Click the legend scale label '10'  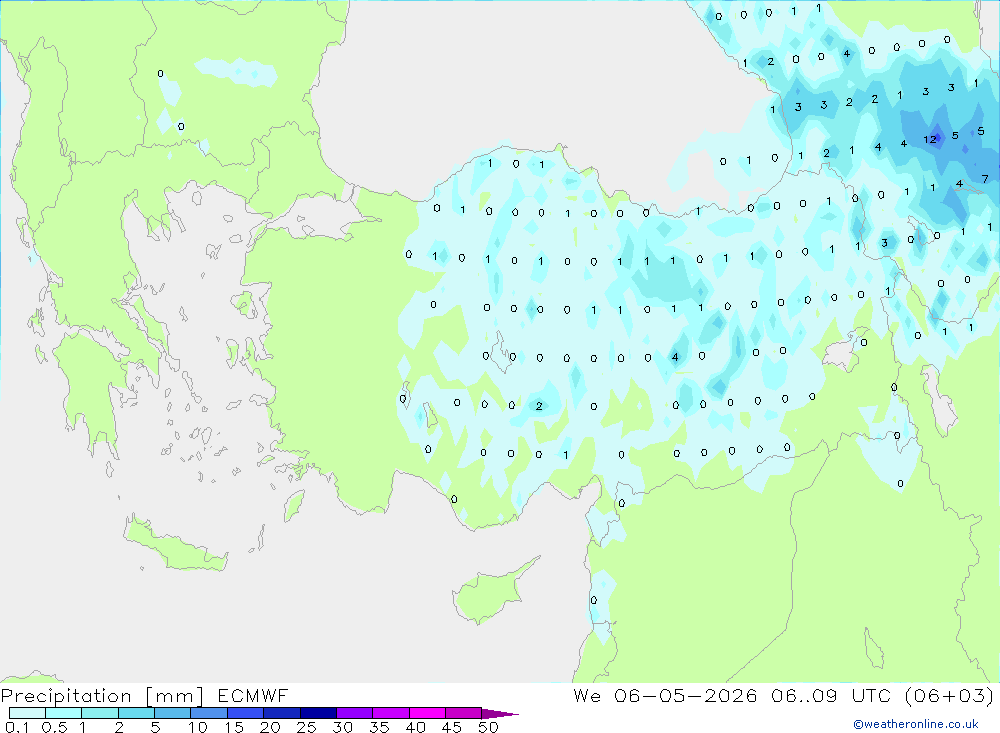(198, 727)
